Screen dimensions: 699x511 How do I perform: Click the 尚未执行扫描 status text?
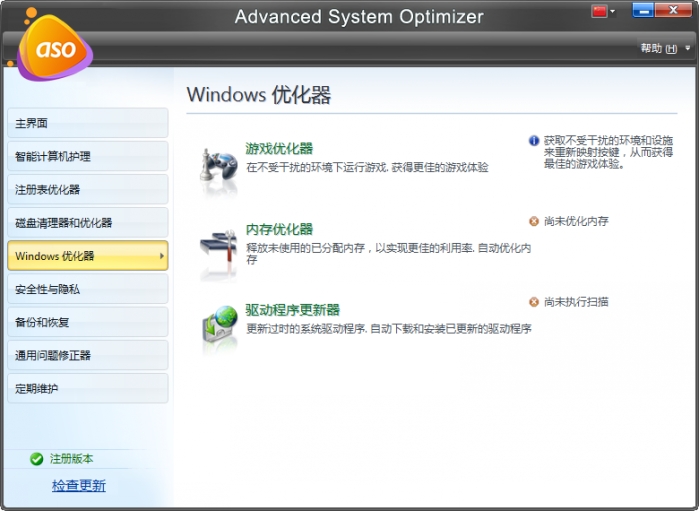576,302
